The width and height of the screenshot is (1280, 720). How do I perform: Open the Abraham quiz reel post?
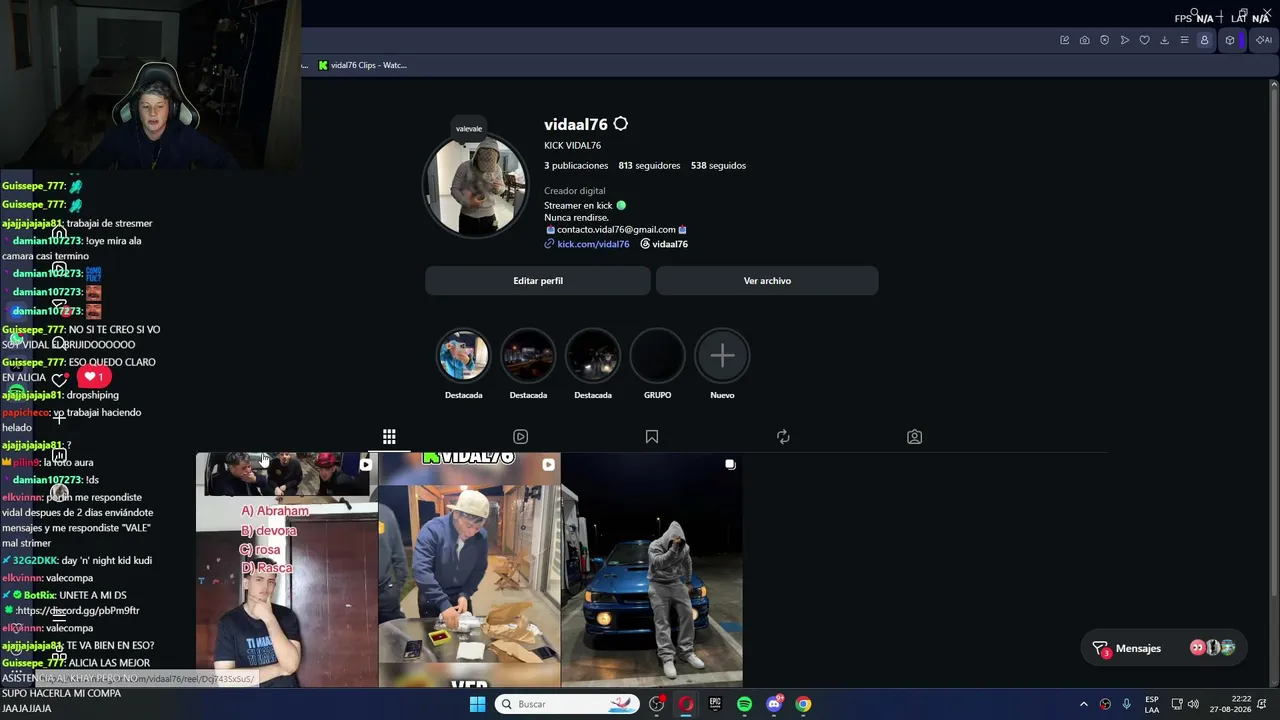pyautogui.click(x=287, y=570)
